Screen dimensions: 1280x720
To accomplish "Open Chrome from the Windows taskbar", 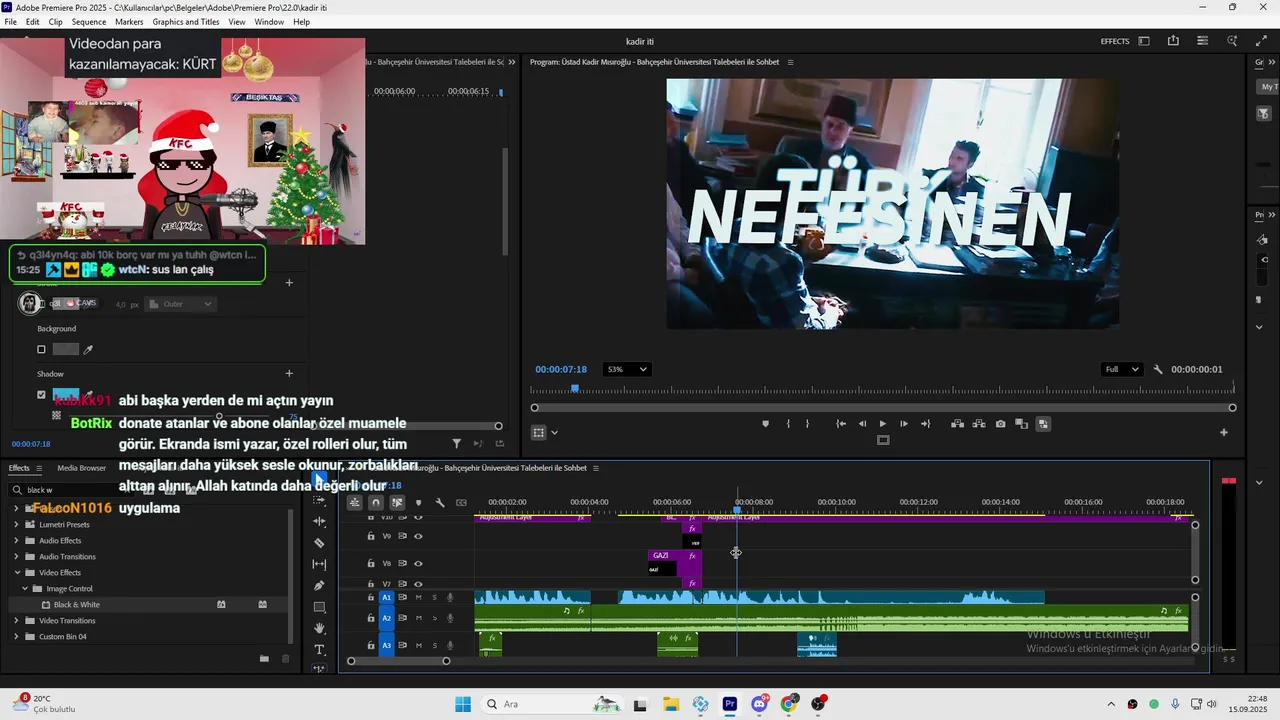I will (789, 704).
